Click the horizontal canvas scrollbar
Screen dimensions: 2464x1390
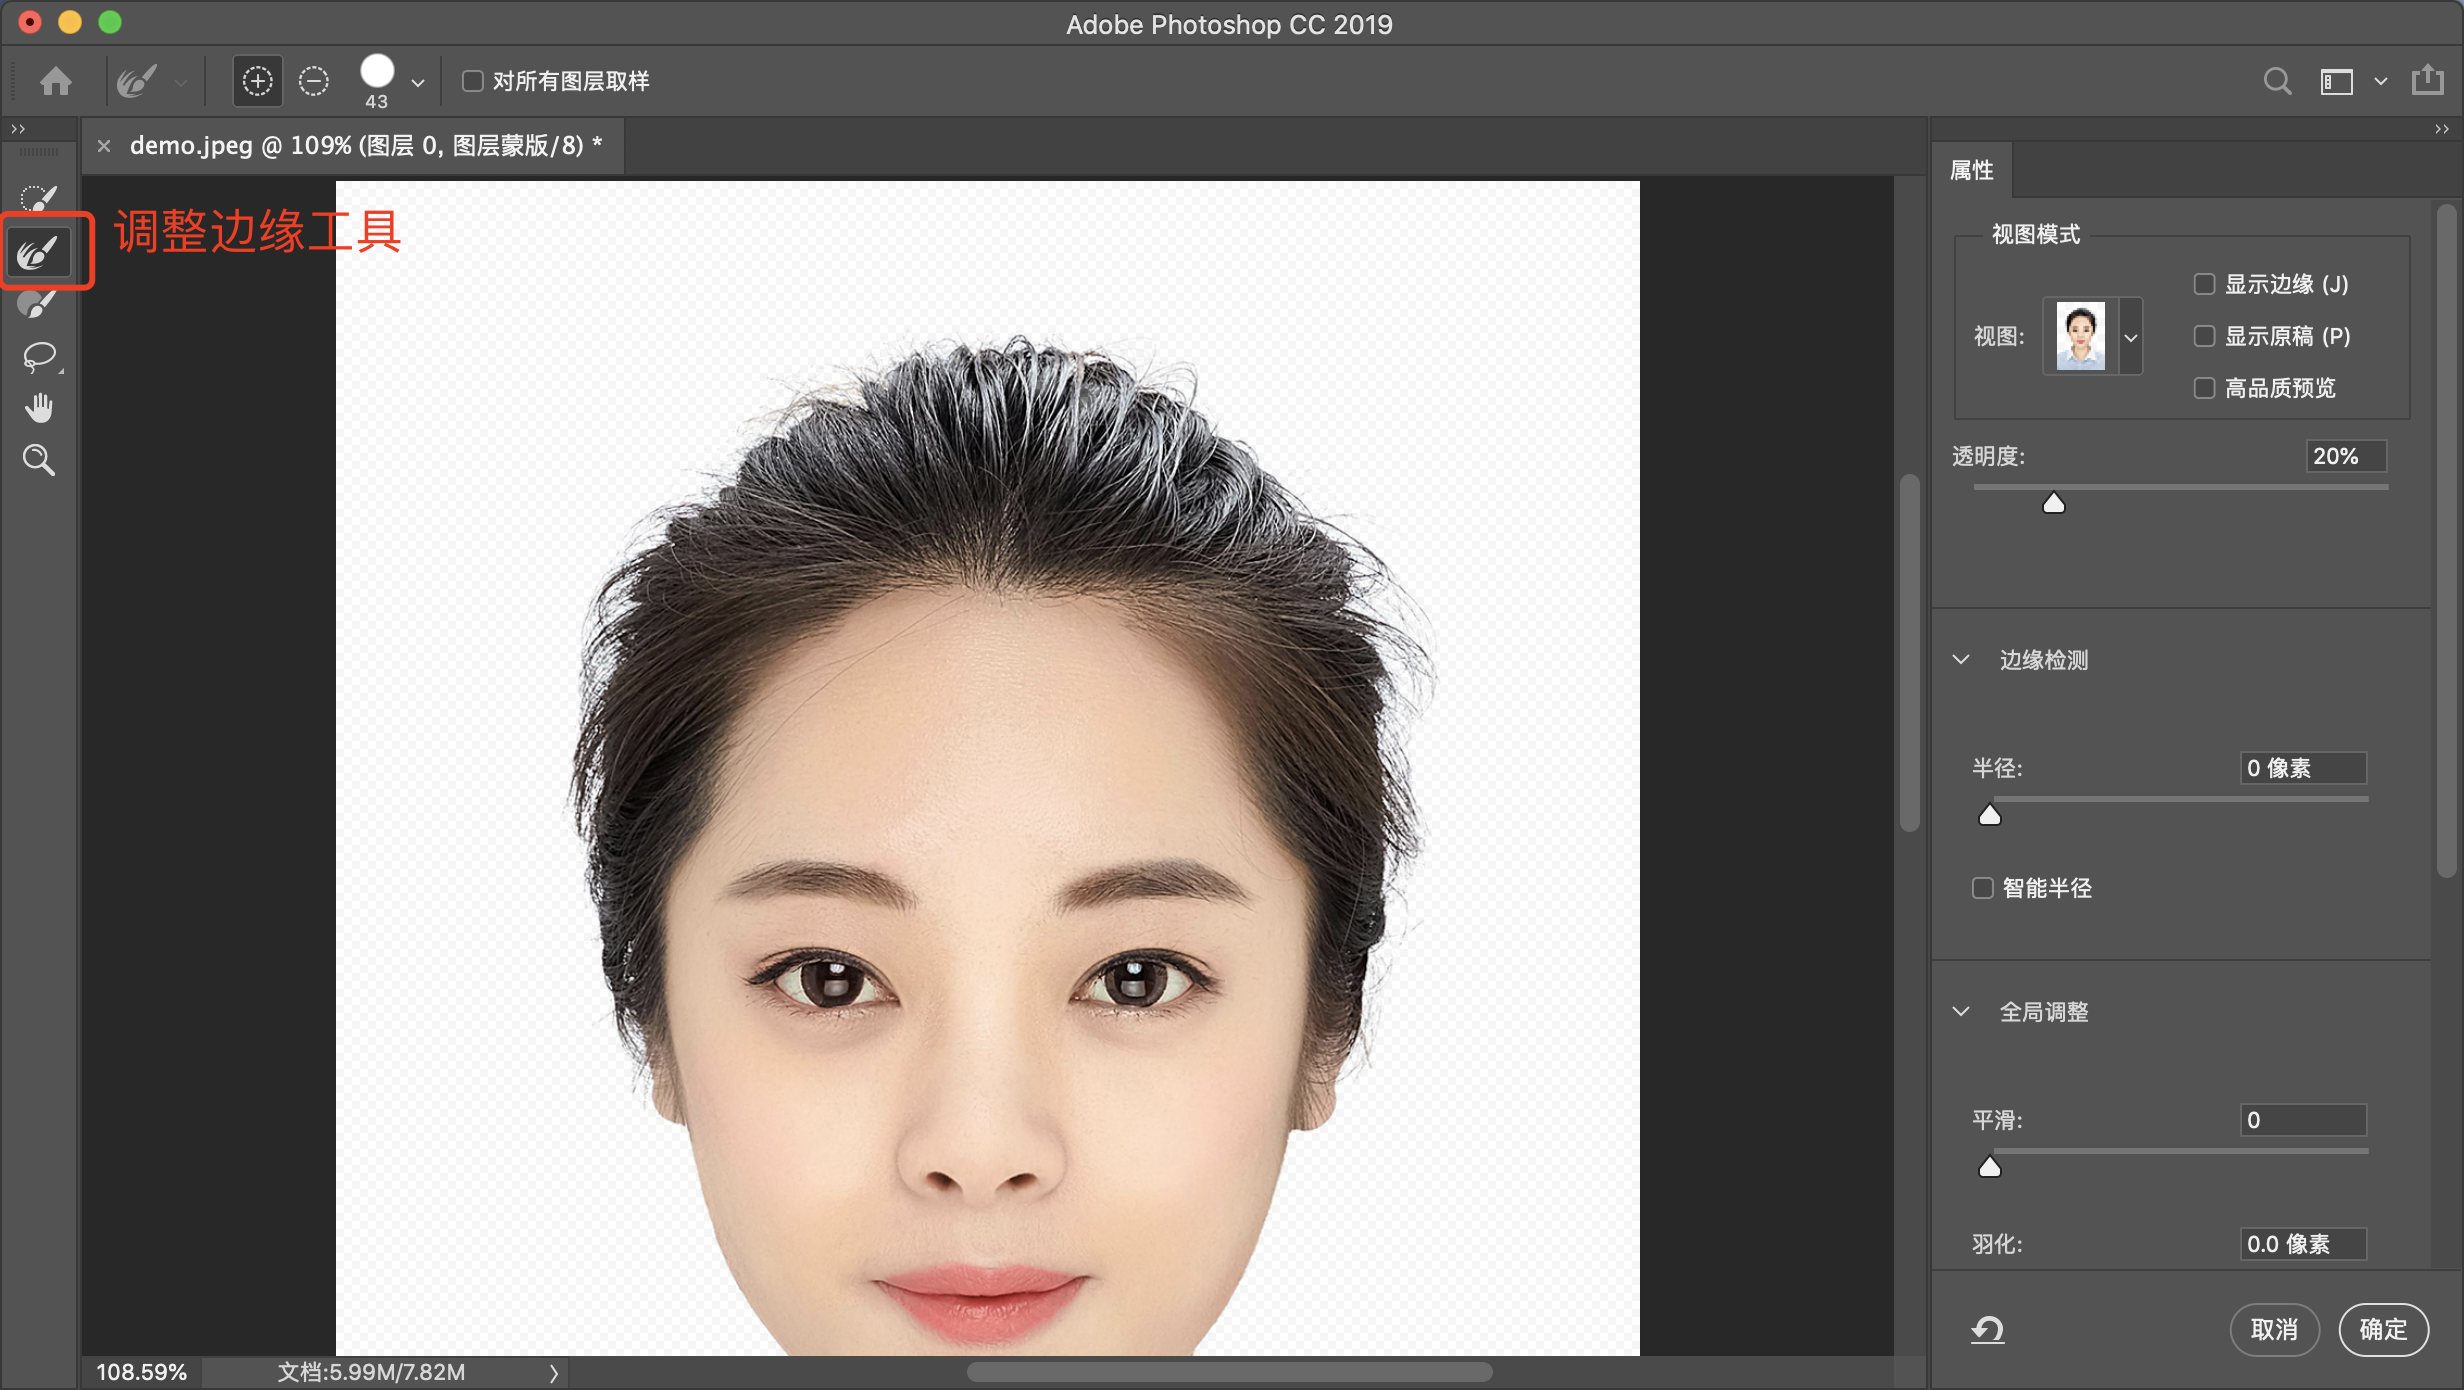1229,1372
